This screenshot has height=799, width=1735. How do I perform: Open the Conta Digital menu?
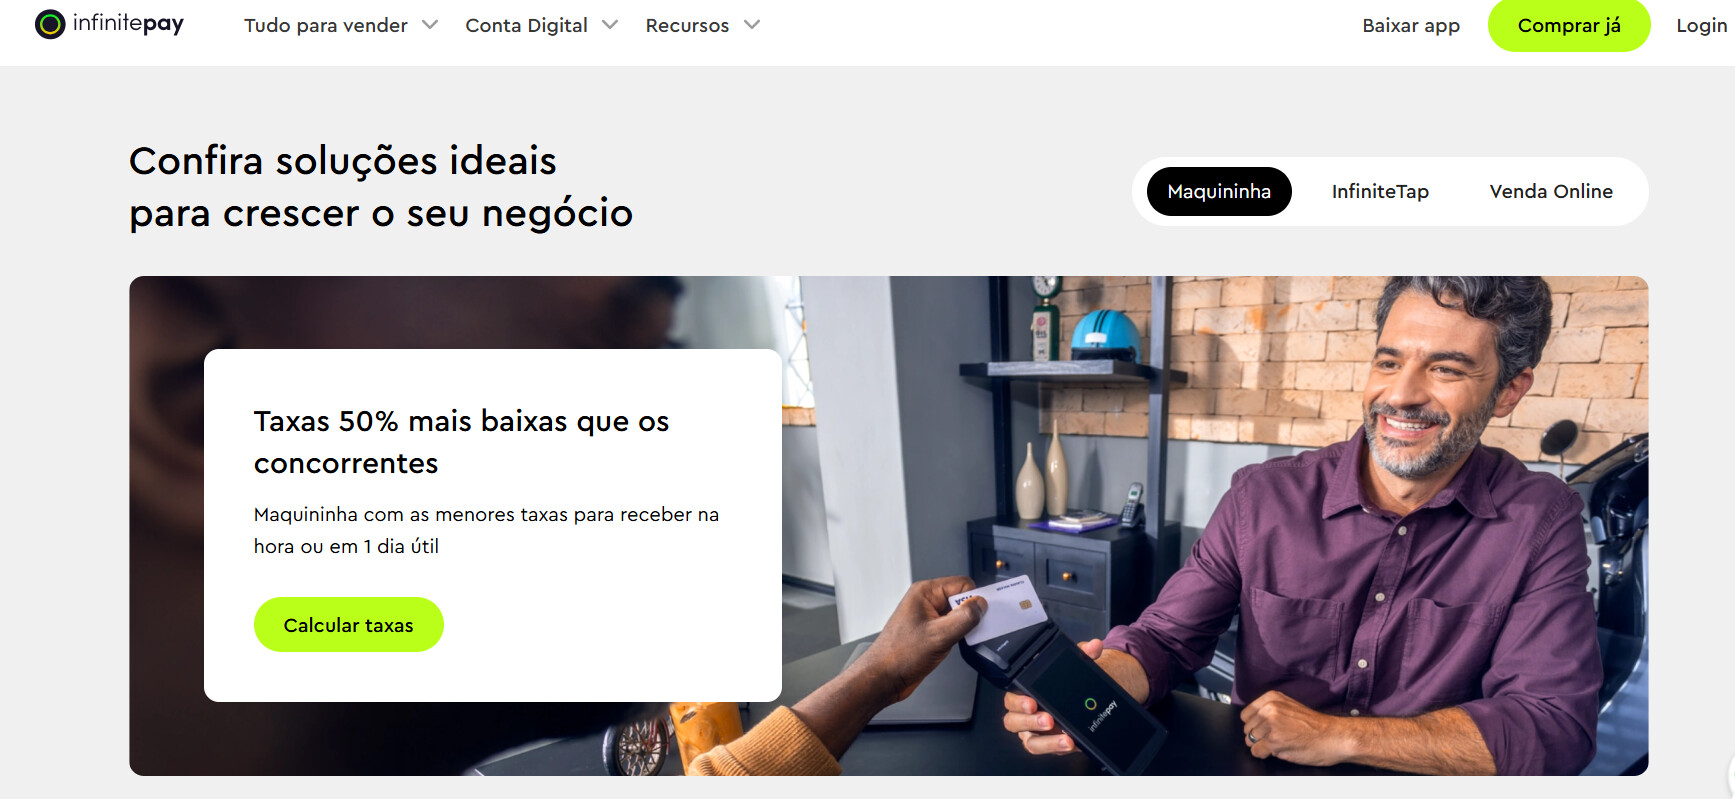pos(526,25)
